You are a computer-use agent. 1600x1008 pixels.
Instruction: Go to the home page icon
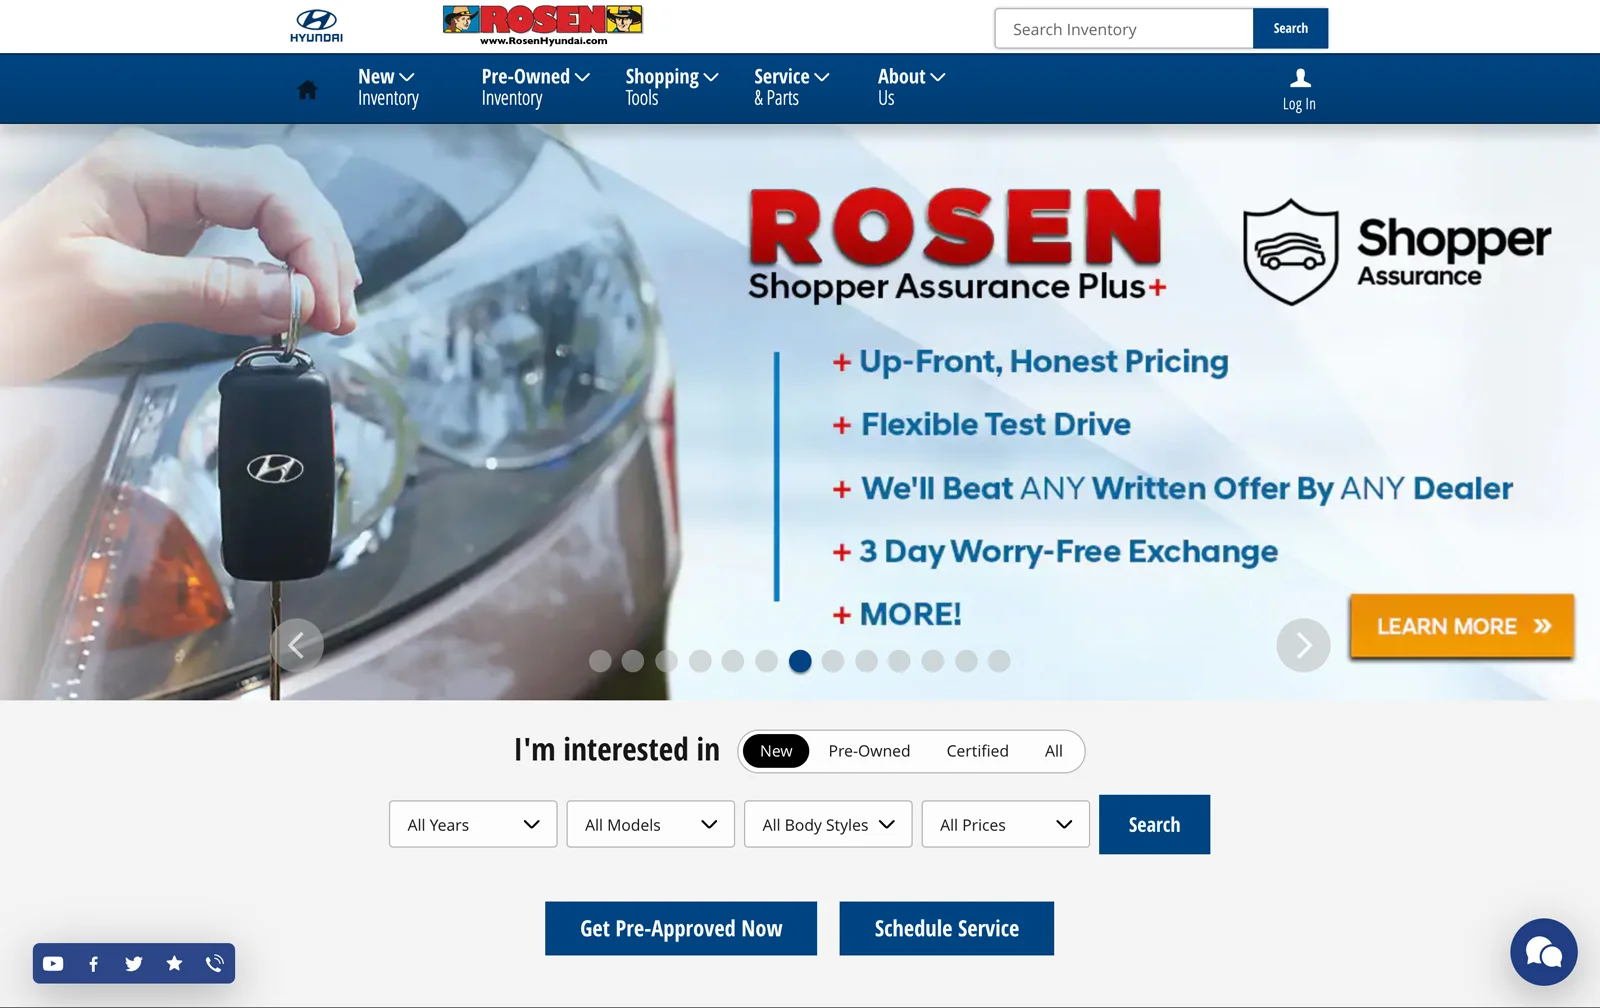(308, 90)
